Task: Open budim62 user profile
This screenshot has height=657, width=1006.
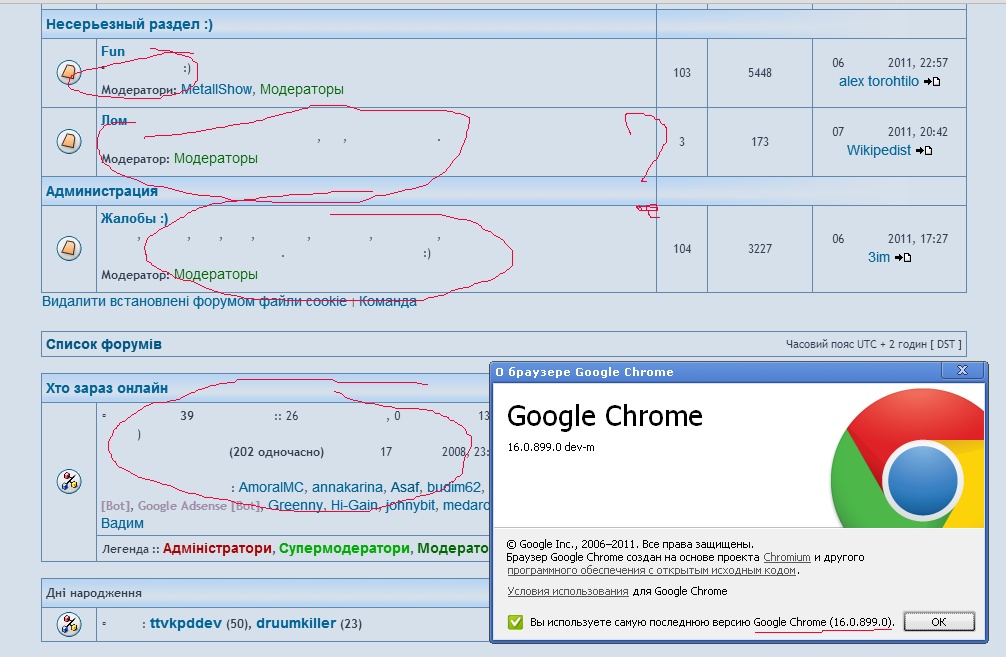Action: (454, 487)
